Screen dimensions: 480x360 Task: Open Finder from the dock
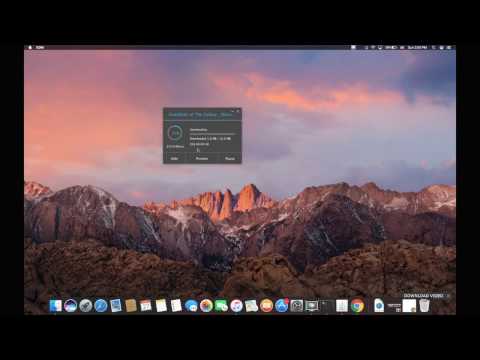55,306
